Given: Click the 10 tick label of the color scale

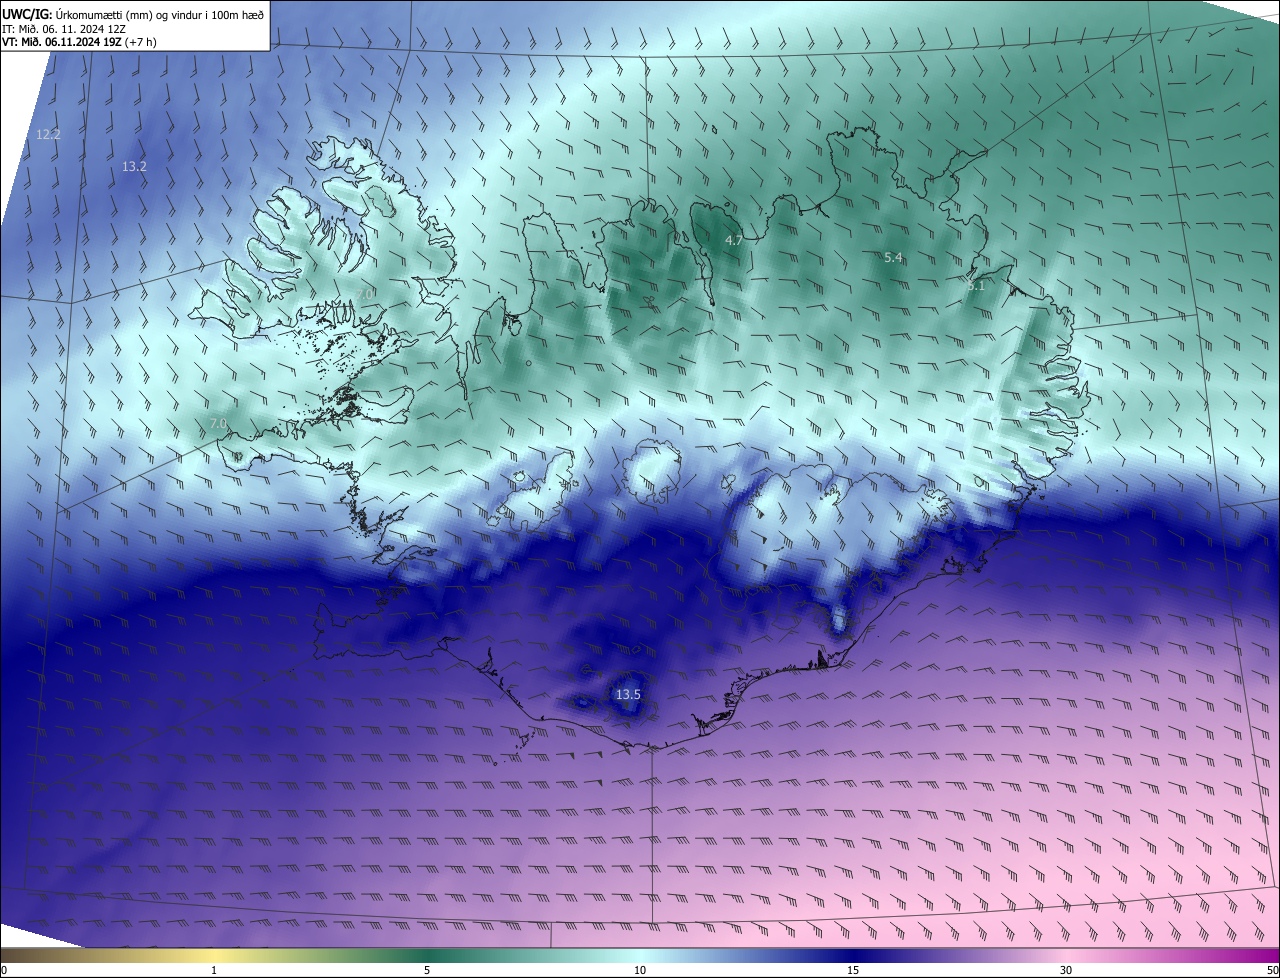Looking at the screenshot, I should pos(640,970).
